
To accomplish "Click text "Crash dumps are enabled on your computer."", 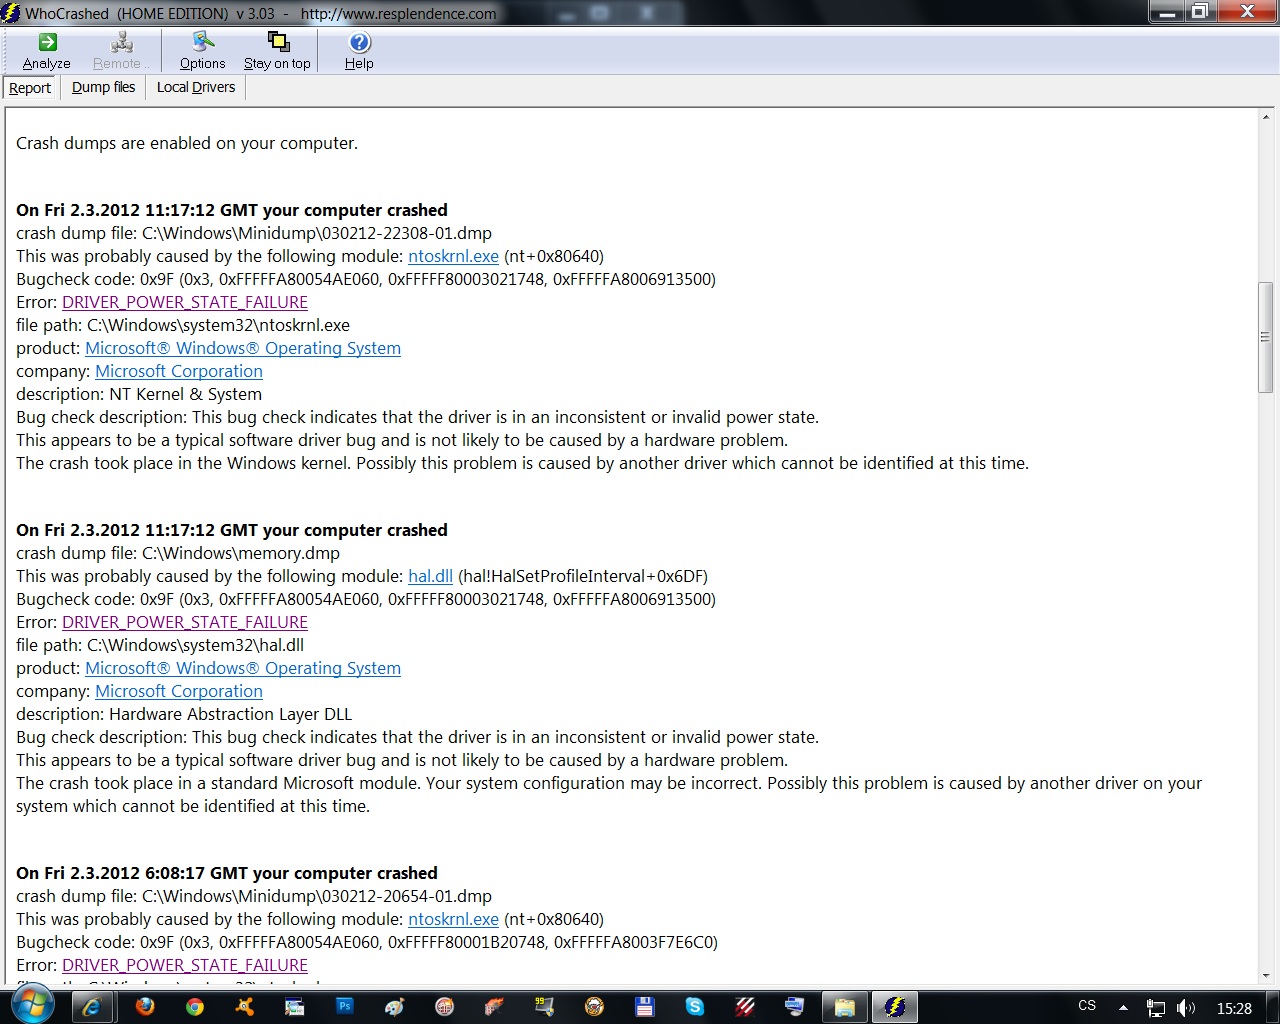I will (x=187, y=143).
